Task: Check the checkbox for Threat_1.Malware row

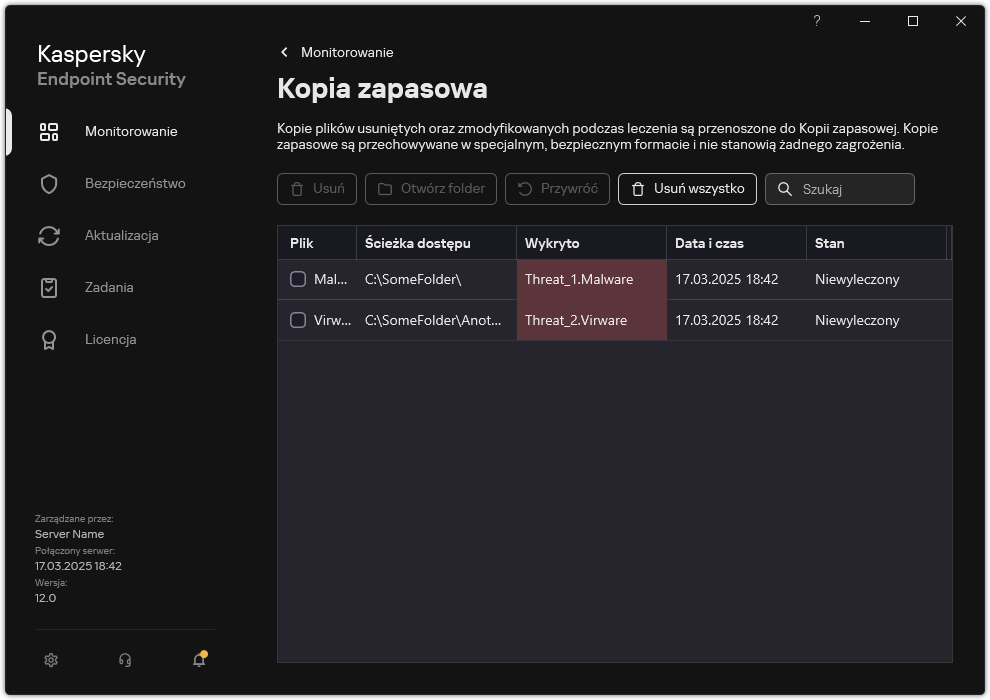Action: [297, 279]
